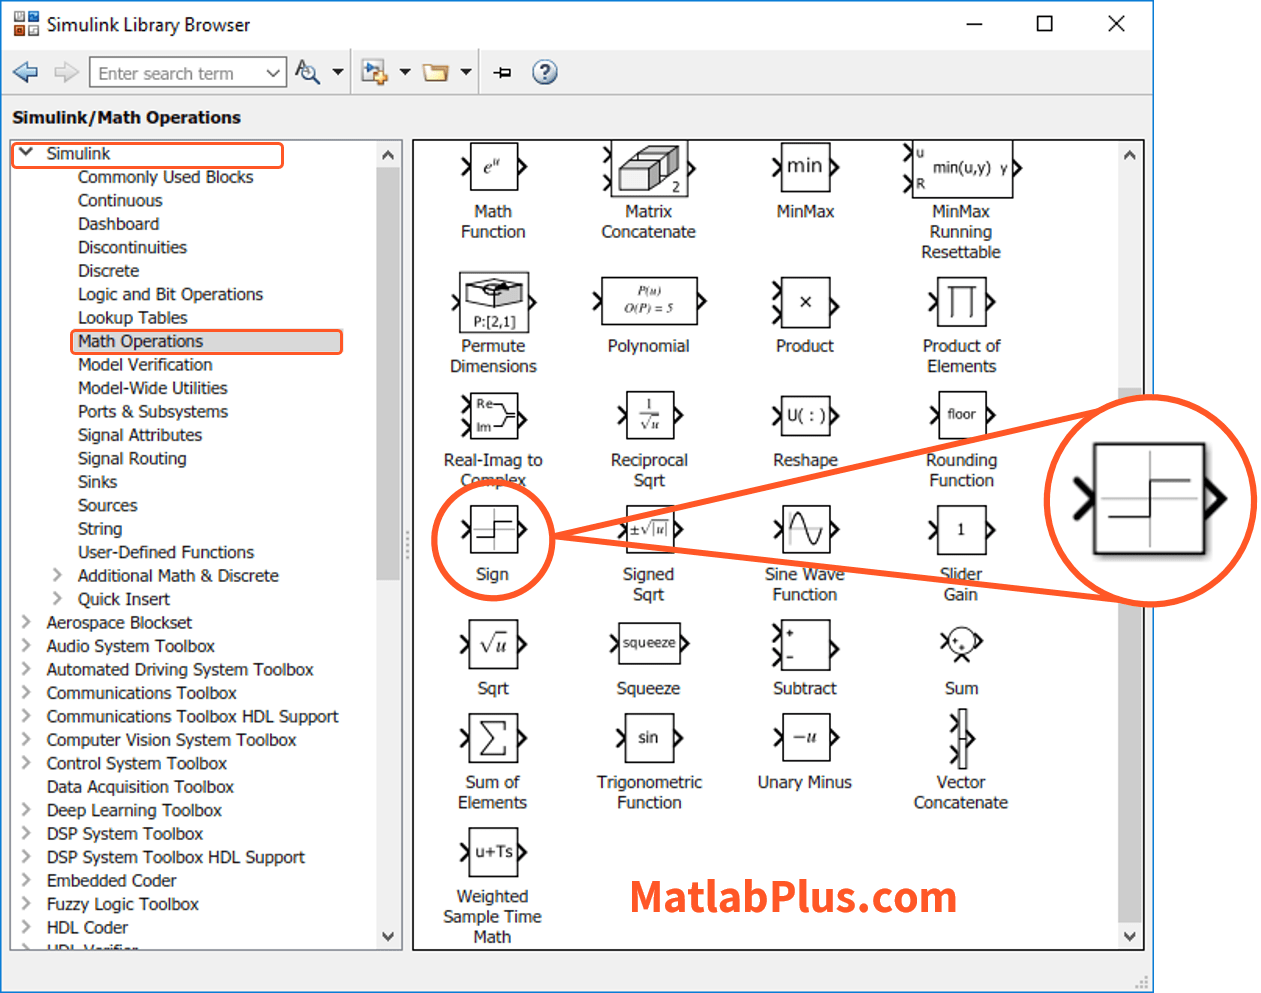The height and width of the screenshot is (993, 1261).
Task: Expand the Additional Math & Discrete node
Action: [58, 575]
